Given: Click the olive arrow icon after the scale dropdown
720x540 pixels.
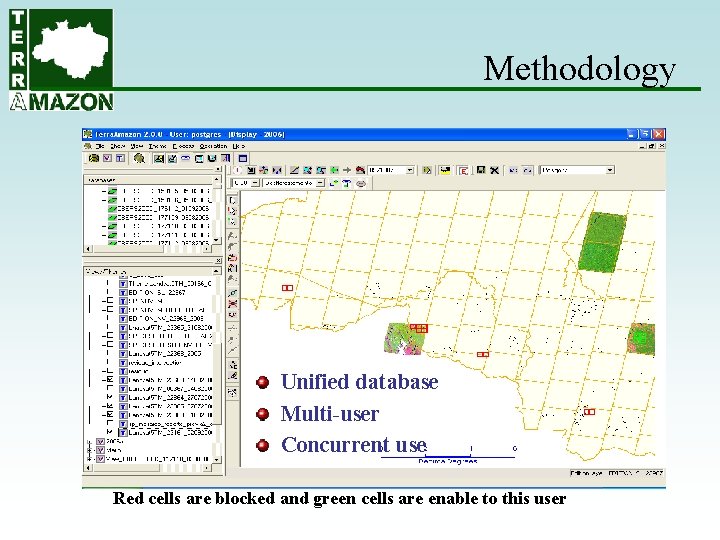Looking at the screenshot, I should (427, 170).
